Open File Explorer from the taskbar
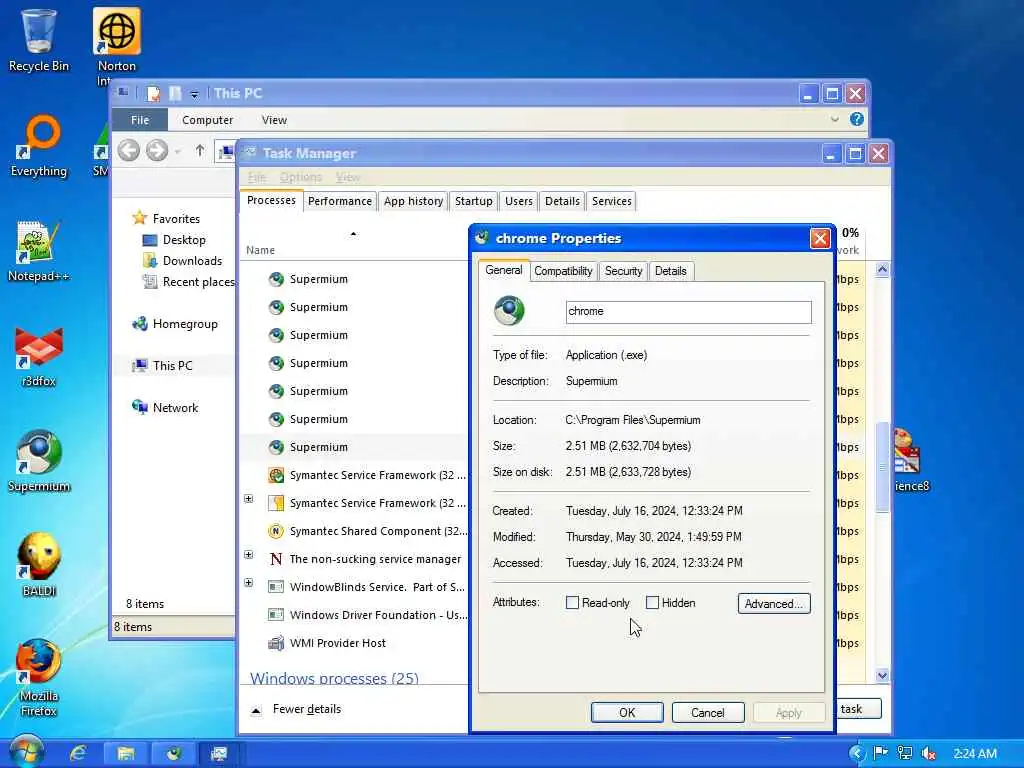The width and height of the screenshot is (1024, 768). point(125,754)
